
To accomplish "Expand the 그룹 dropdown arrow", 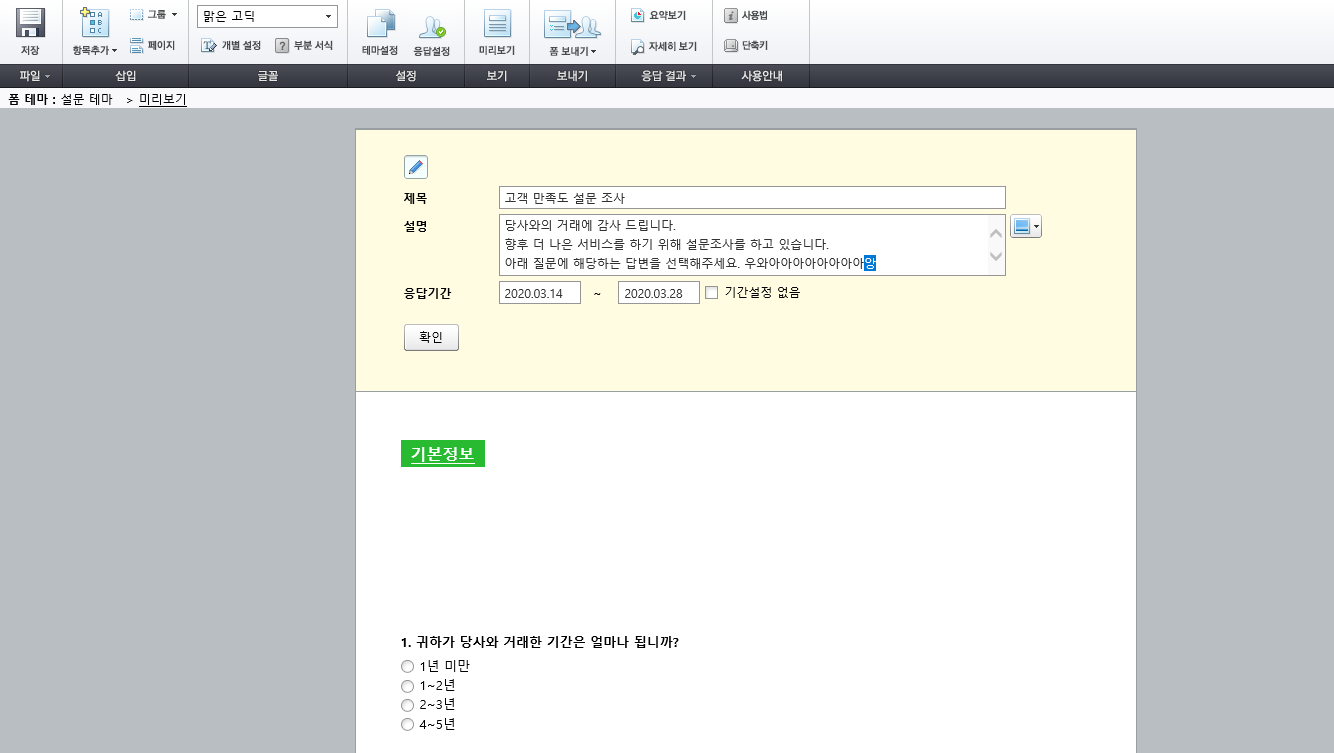I will 174,15.
